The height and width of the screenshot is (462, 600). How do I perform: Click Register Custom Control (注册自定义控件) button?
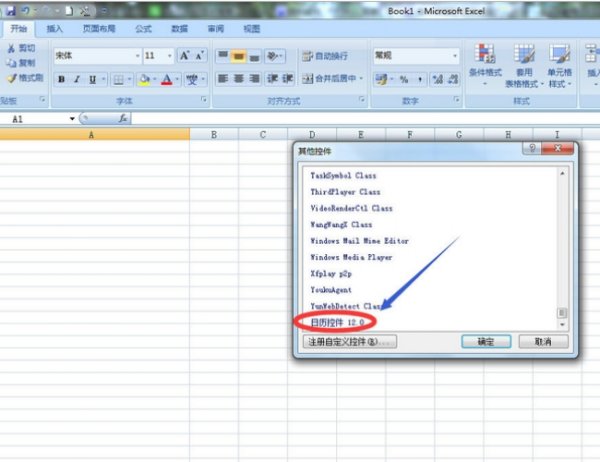(349, 341)
